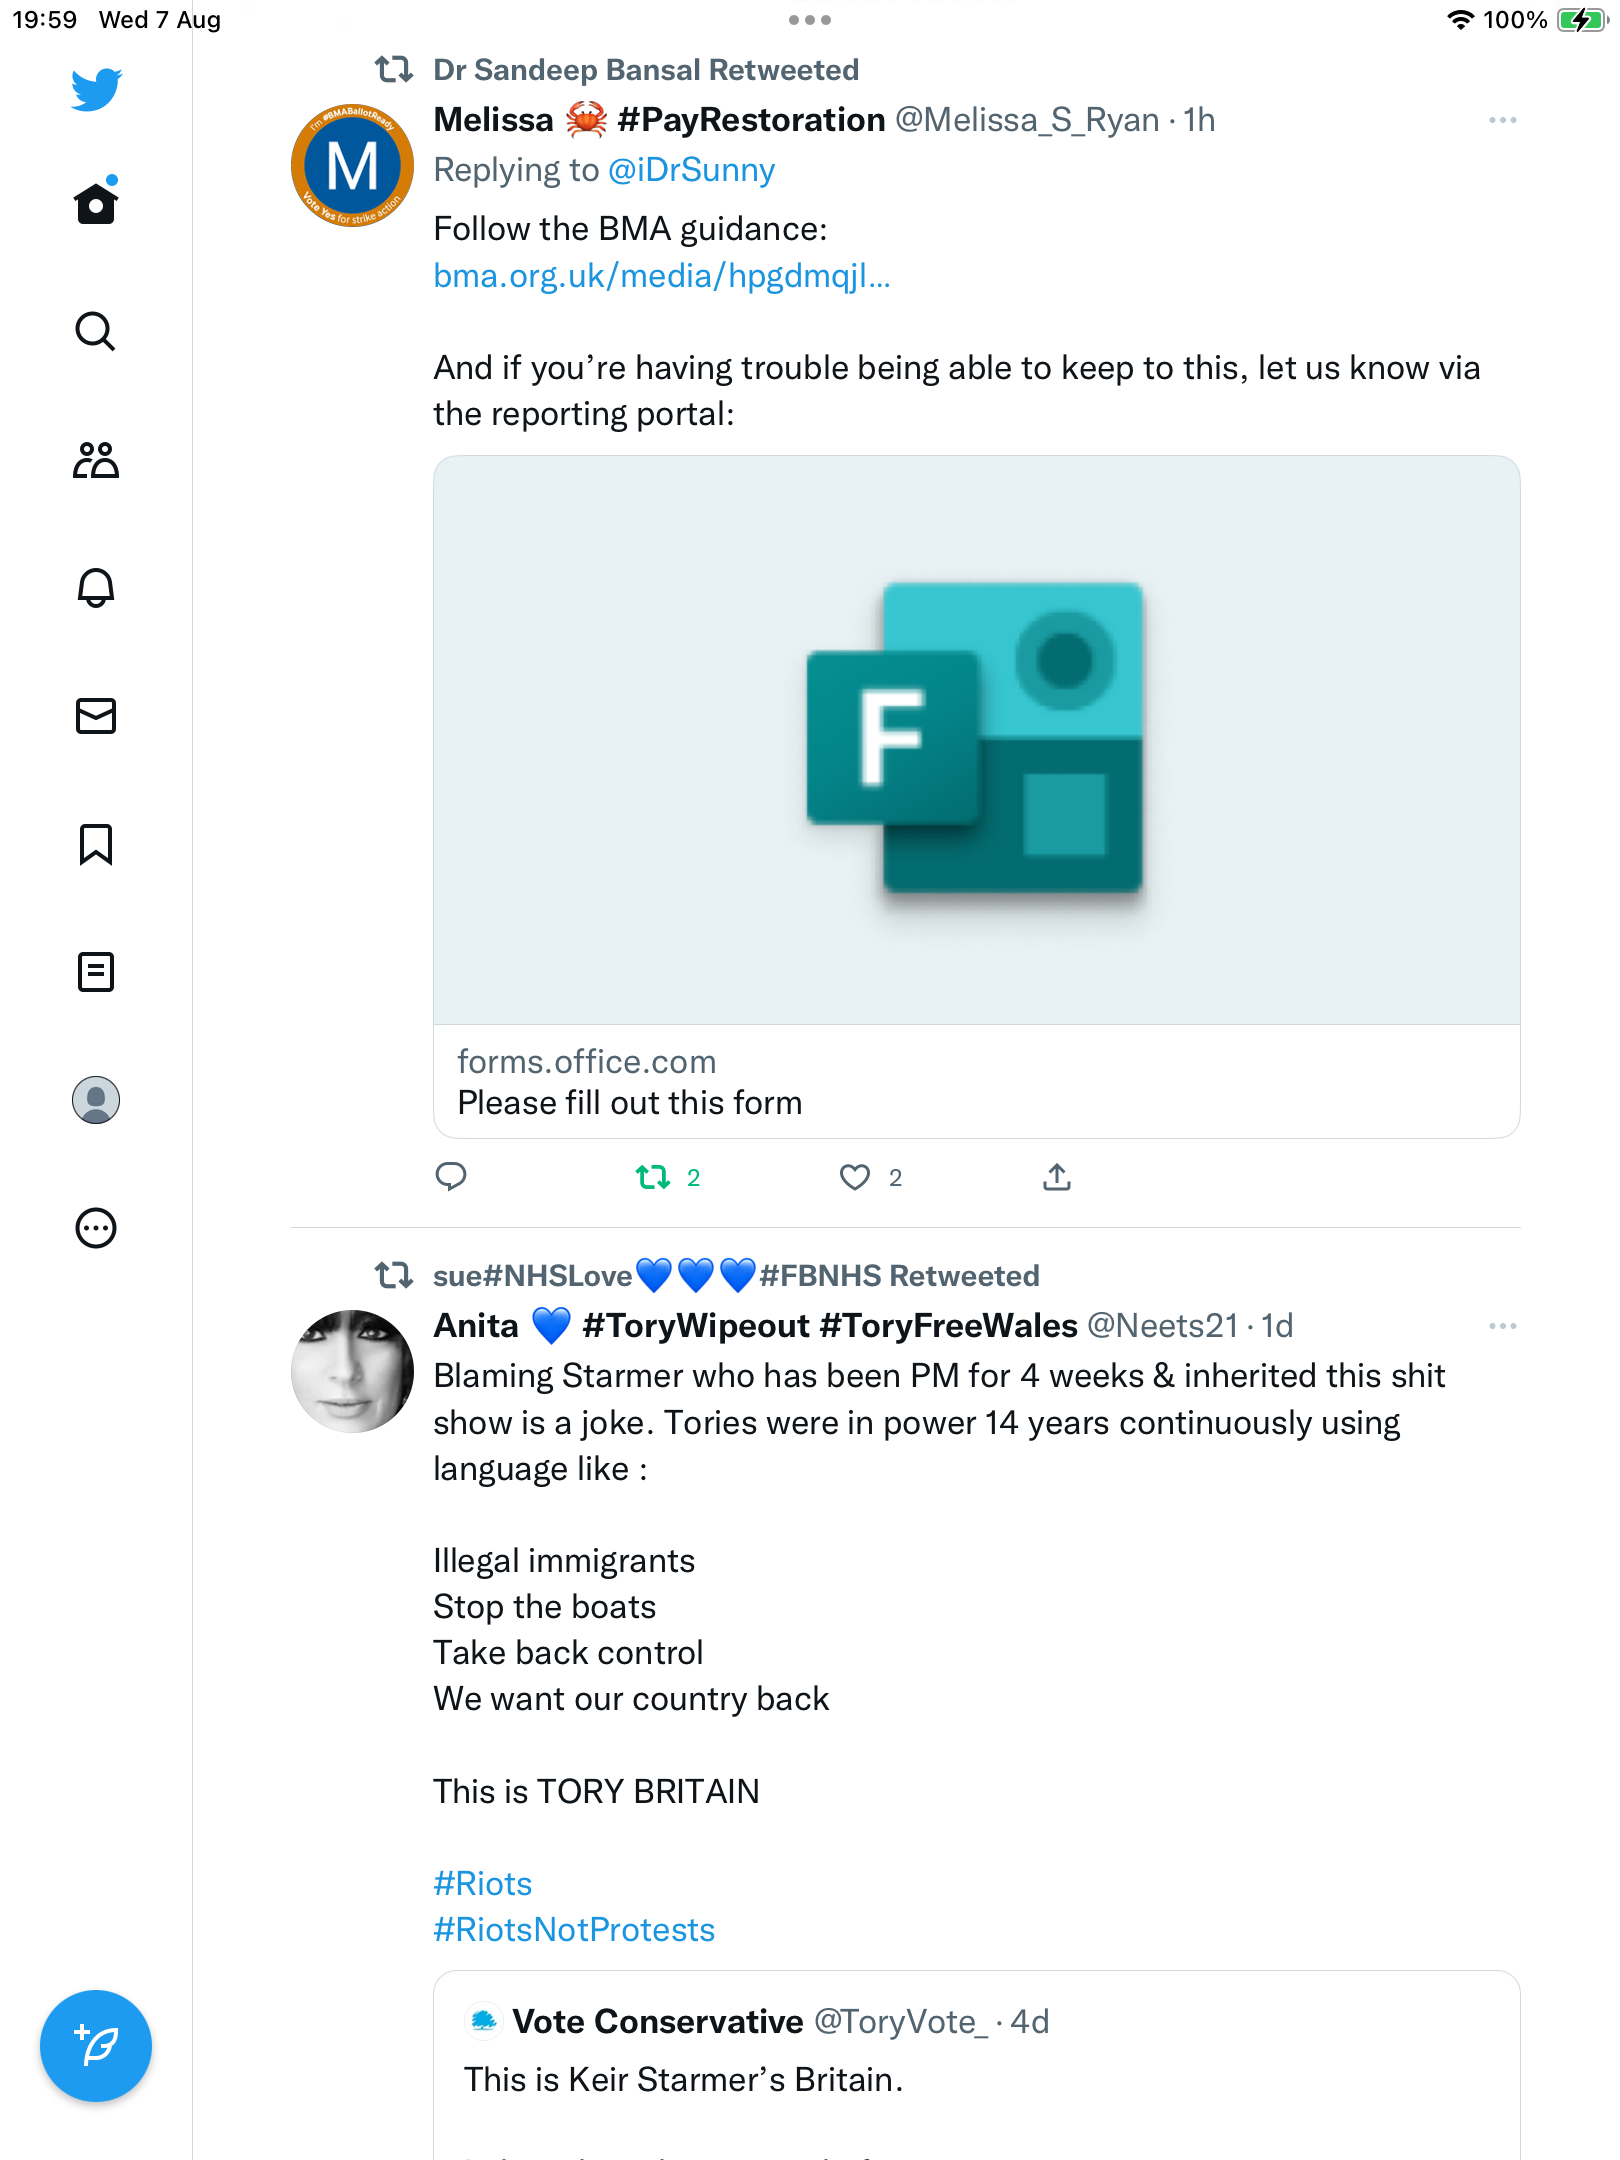The height and width of the screenshot is (2160, 1620).
Task: Open Lists icon in sidebar
Action: click(x=96, y=972)
